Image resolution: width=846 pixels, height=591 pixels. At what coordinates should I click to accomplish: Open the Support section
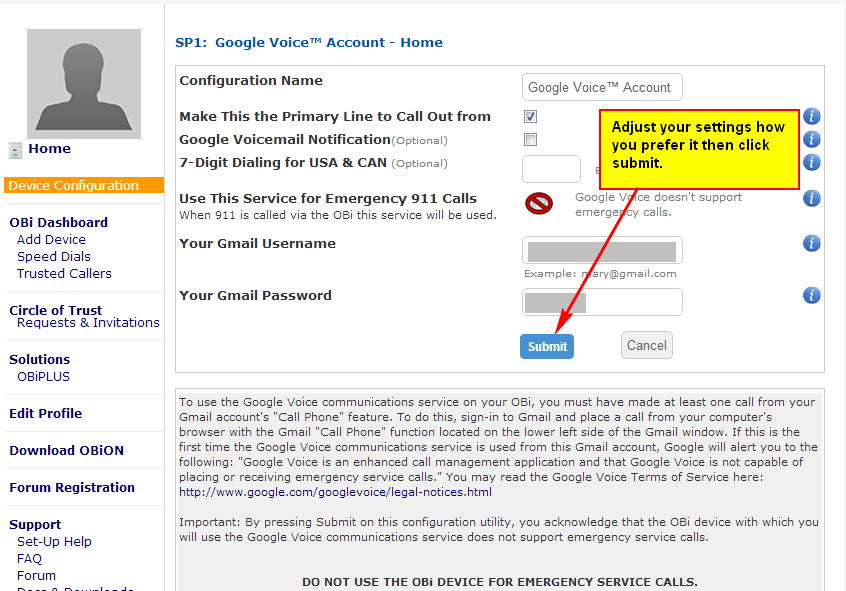[35, 525]
